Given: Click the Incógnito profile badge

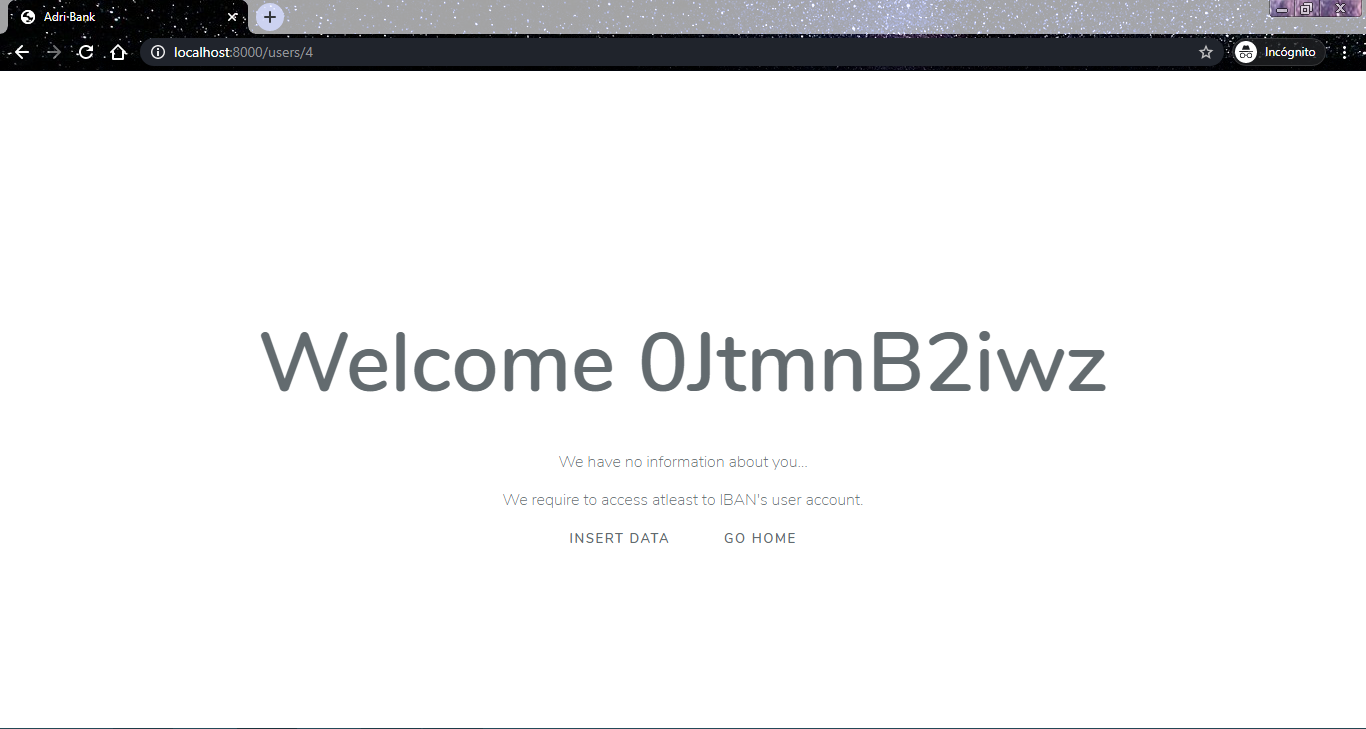Looking at the screenshot, I should pos(1279,52).
